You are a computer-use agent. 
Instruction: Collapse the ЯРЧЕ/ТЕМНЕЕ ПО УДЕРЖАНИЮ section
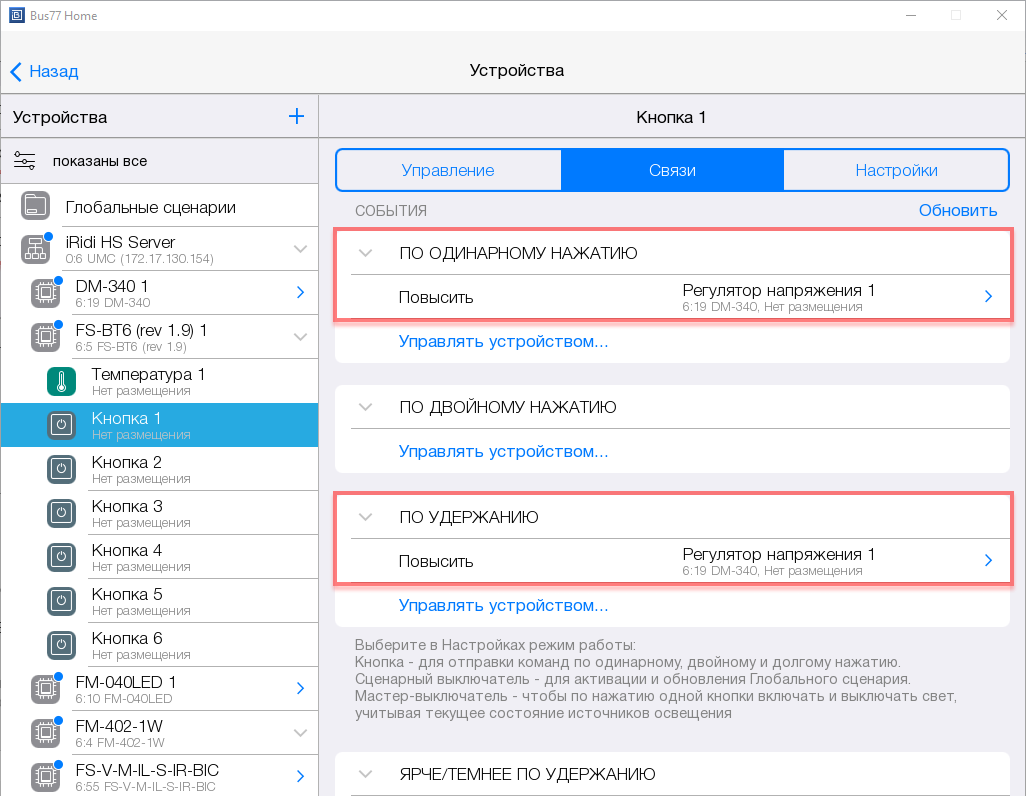[365, 775]
